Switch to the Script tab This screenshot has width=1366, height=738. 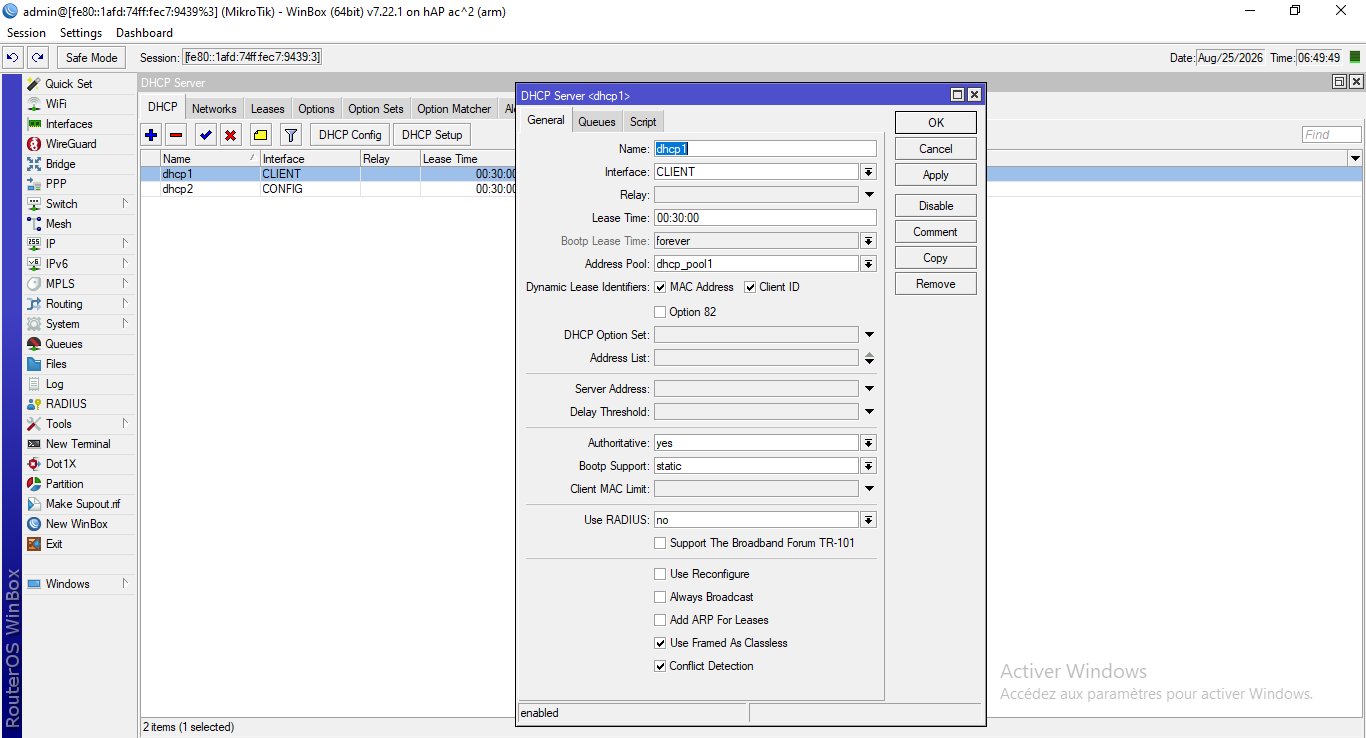643,121
